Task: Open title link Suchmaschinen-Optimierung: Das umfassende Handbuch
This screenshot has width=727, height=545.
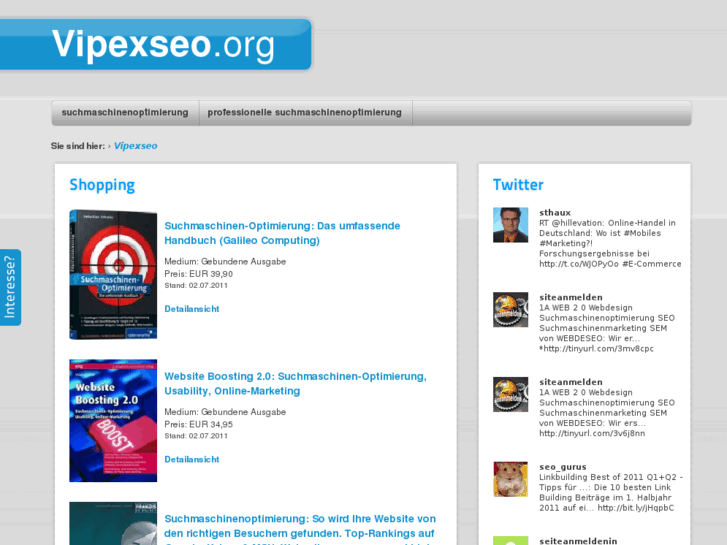Action: [282, 233]
